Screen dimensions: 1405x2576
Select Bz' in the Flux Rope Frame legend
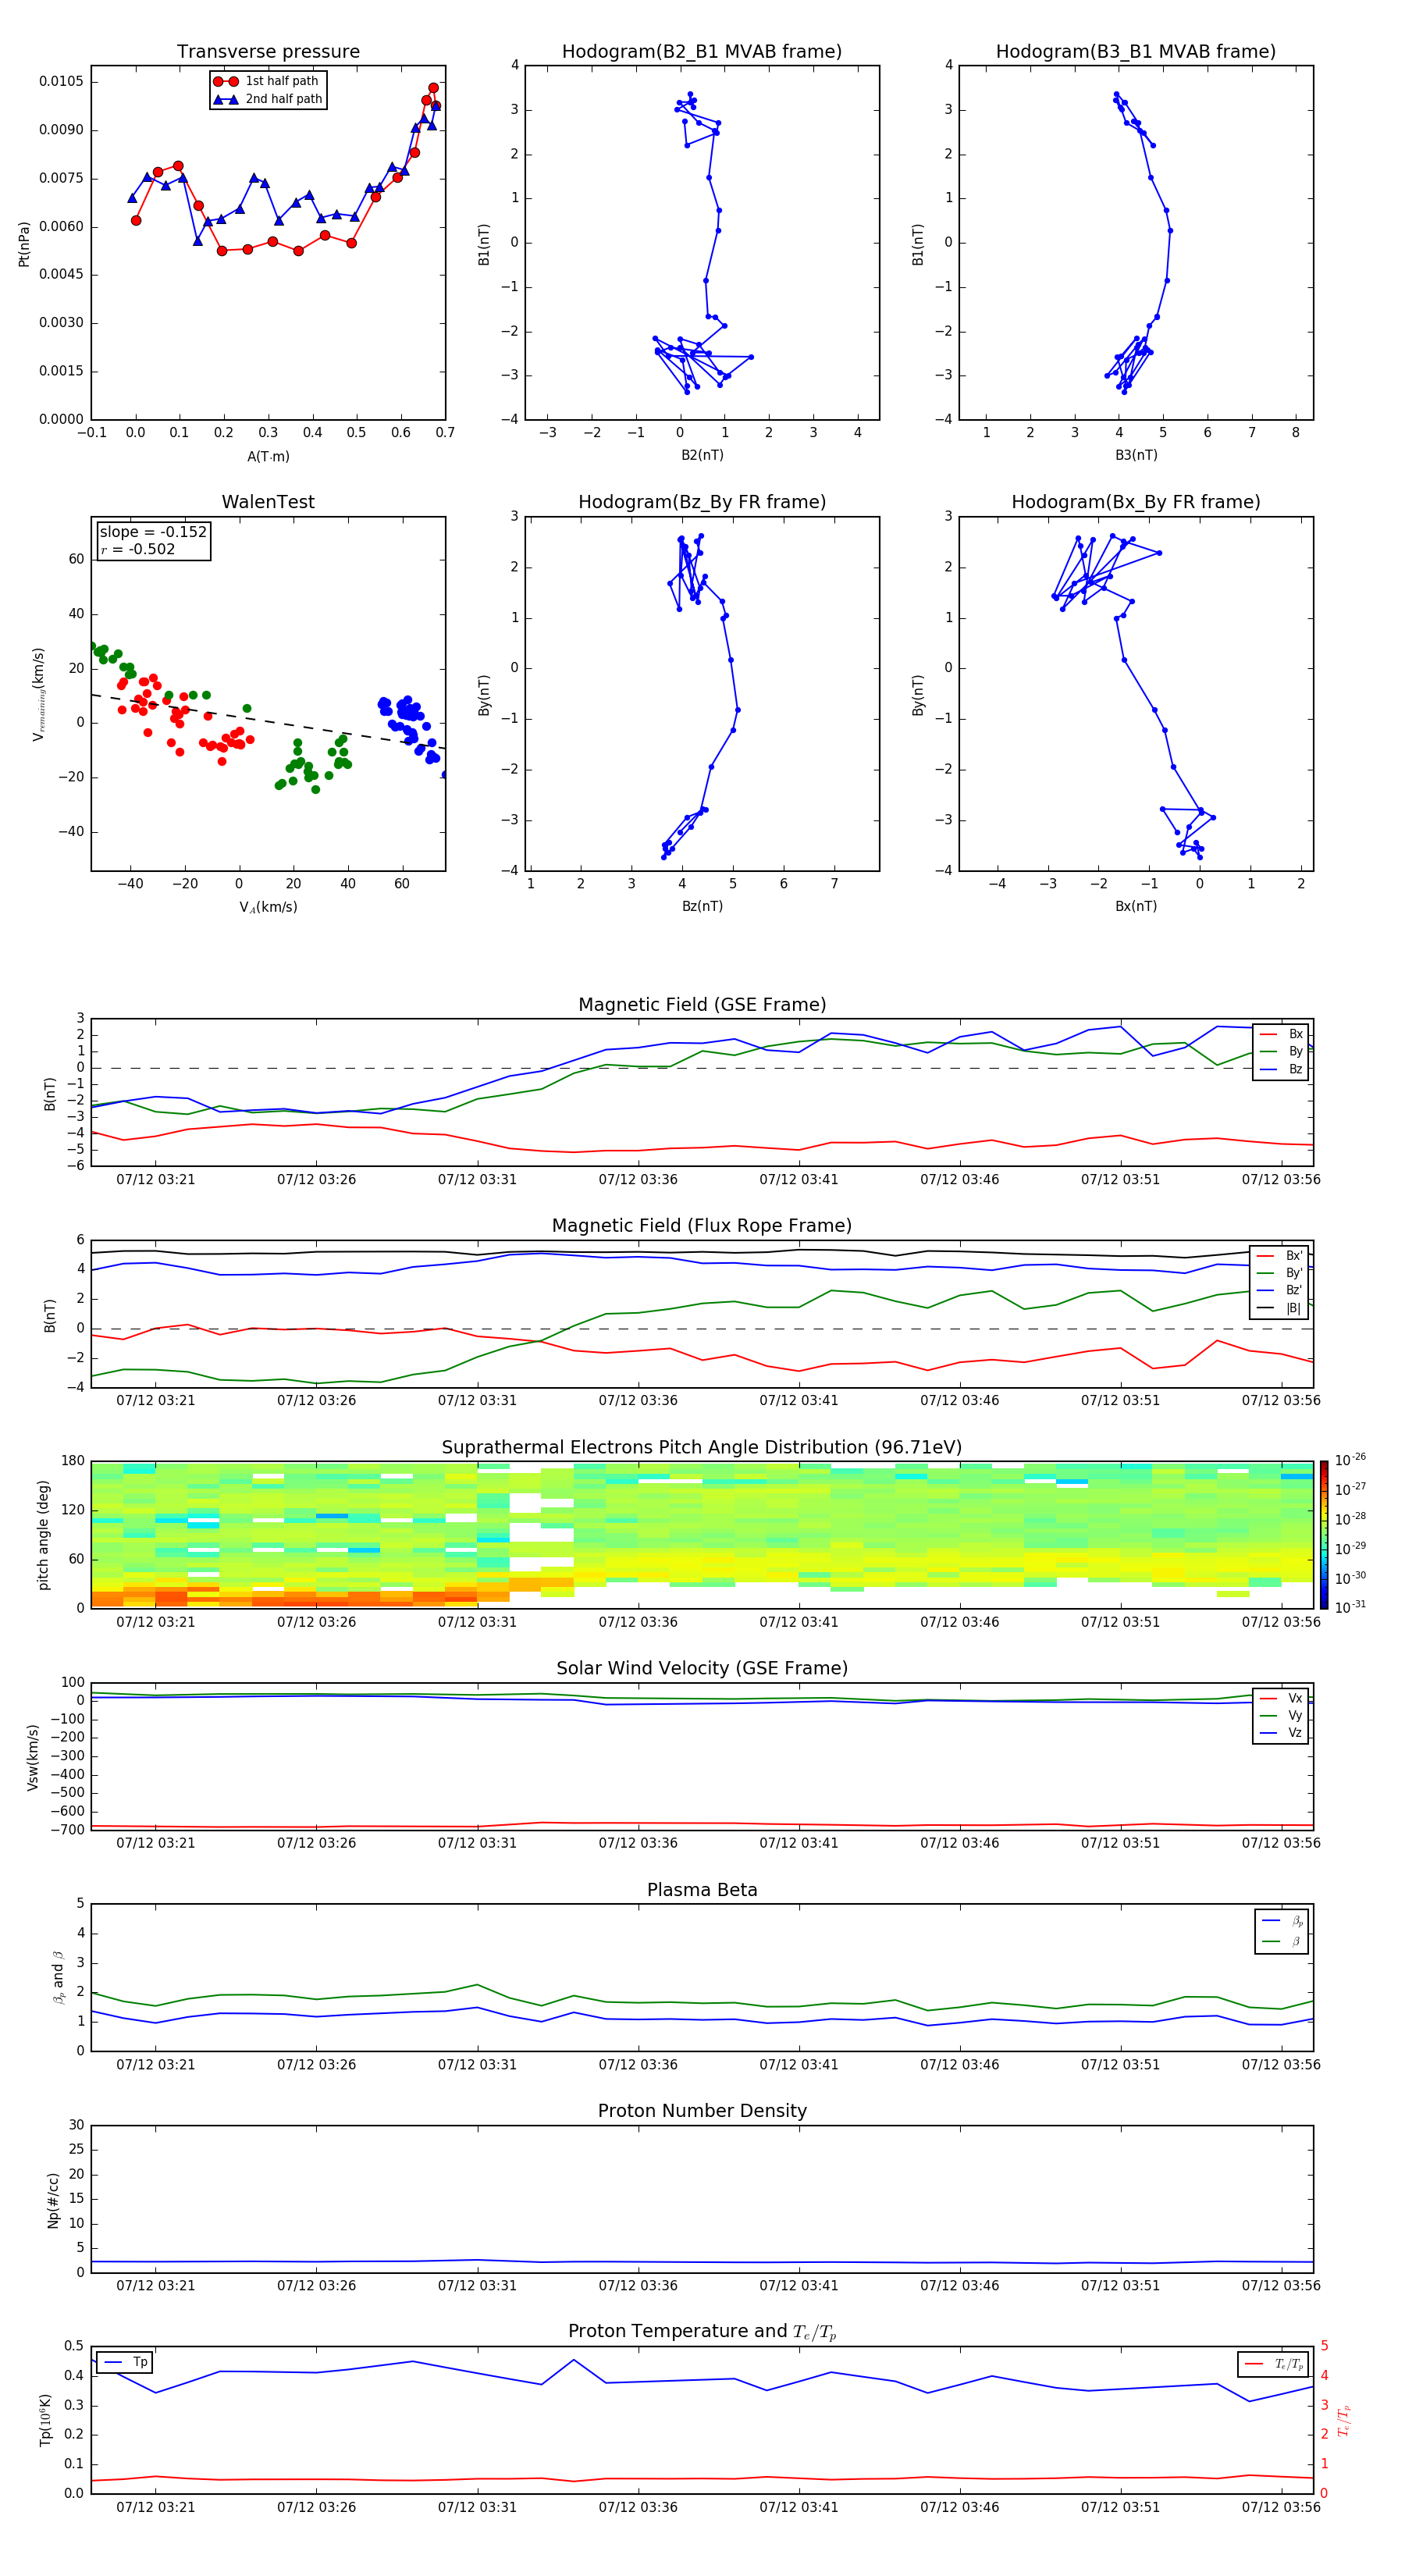tap(1280, 1290)
